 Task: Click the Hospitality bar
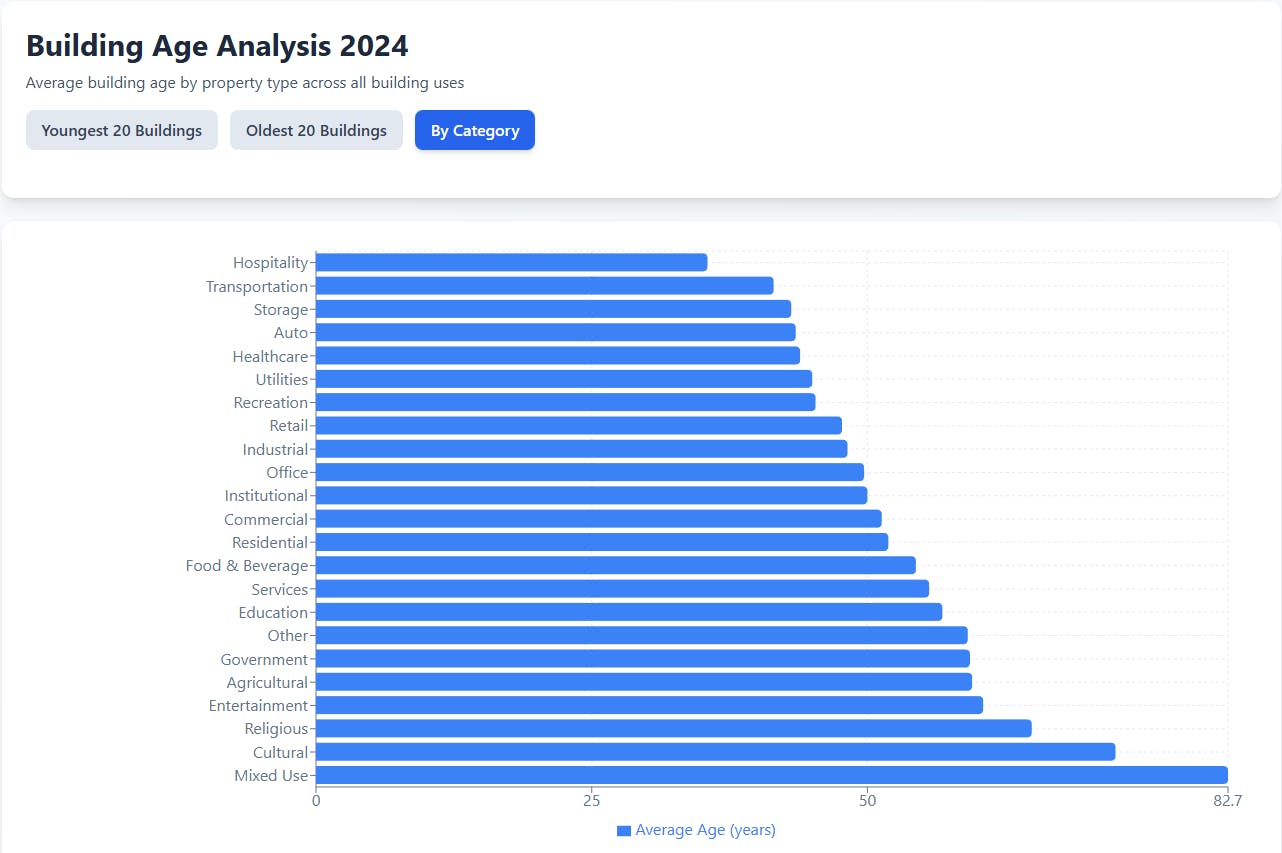click(511, 262)
